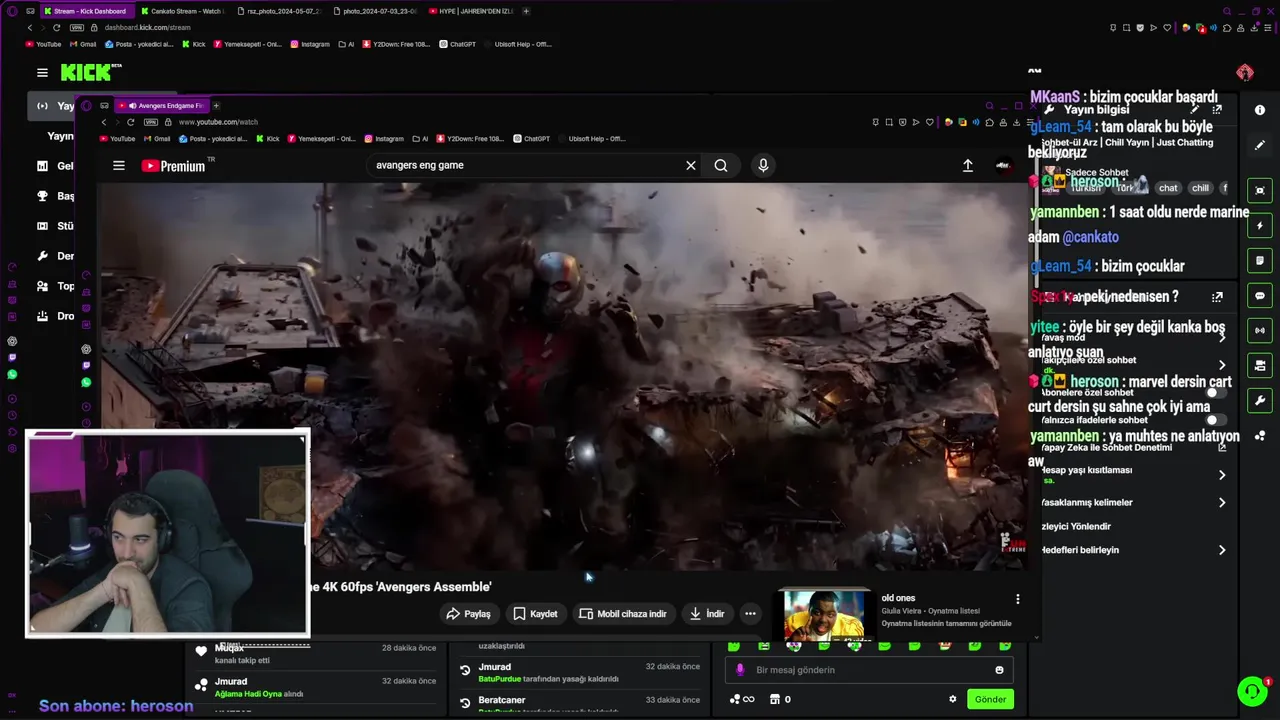Open ChatGPT bookmark in the YouTube window
This screenshot has width=1280, height=720.
(x=531, y=139)
